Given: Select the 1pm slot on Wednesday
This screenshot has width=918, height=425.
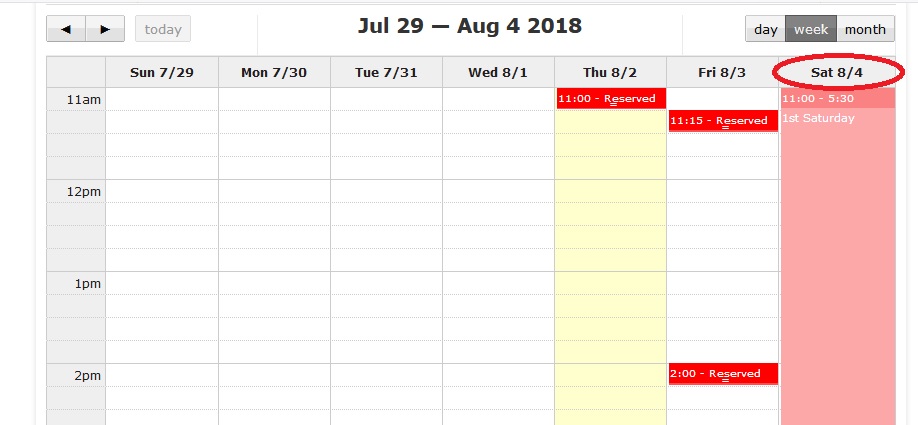Looking at the screenshot, I should pyautogui.click(x=498, y=283).
